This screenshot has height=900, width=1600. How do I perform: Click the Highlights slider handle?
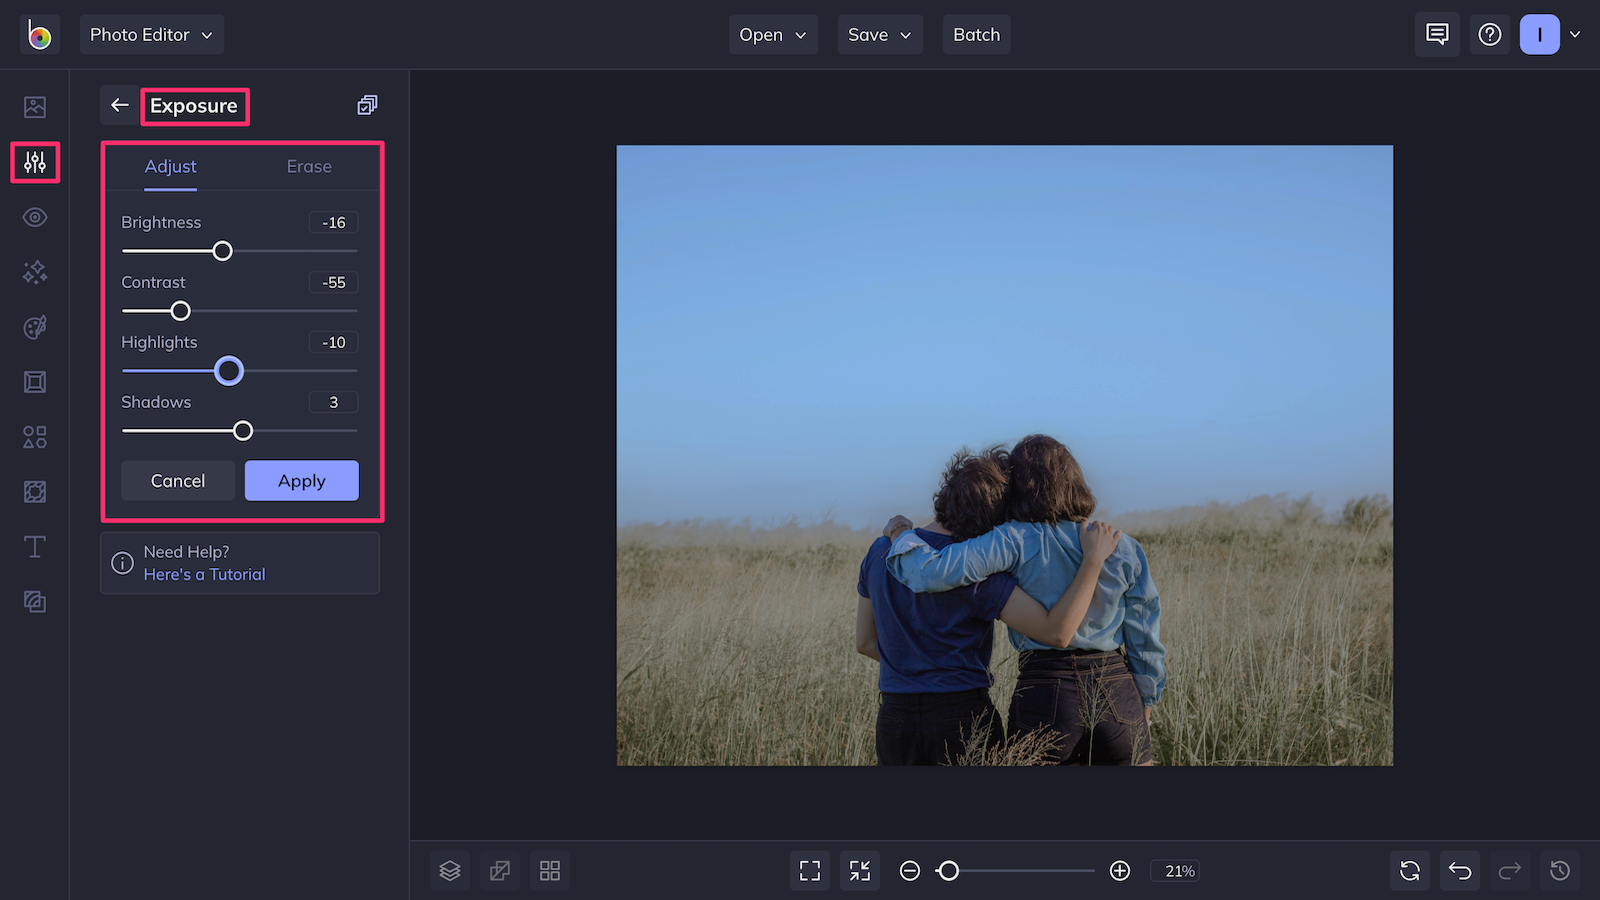pos(229,371)
